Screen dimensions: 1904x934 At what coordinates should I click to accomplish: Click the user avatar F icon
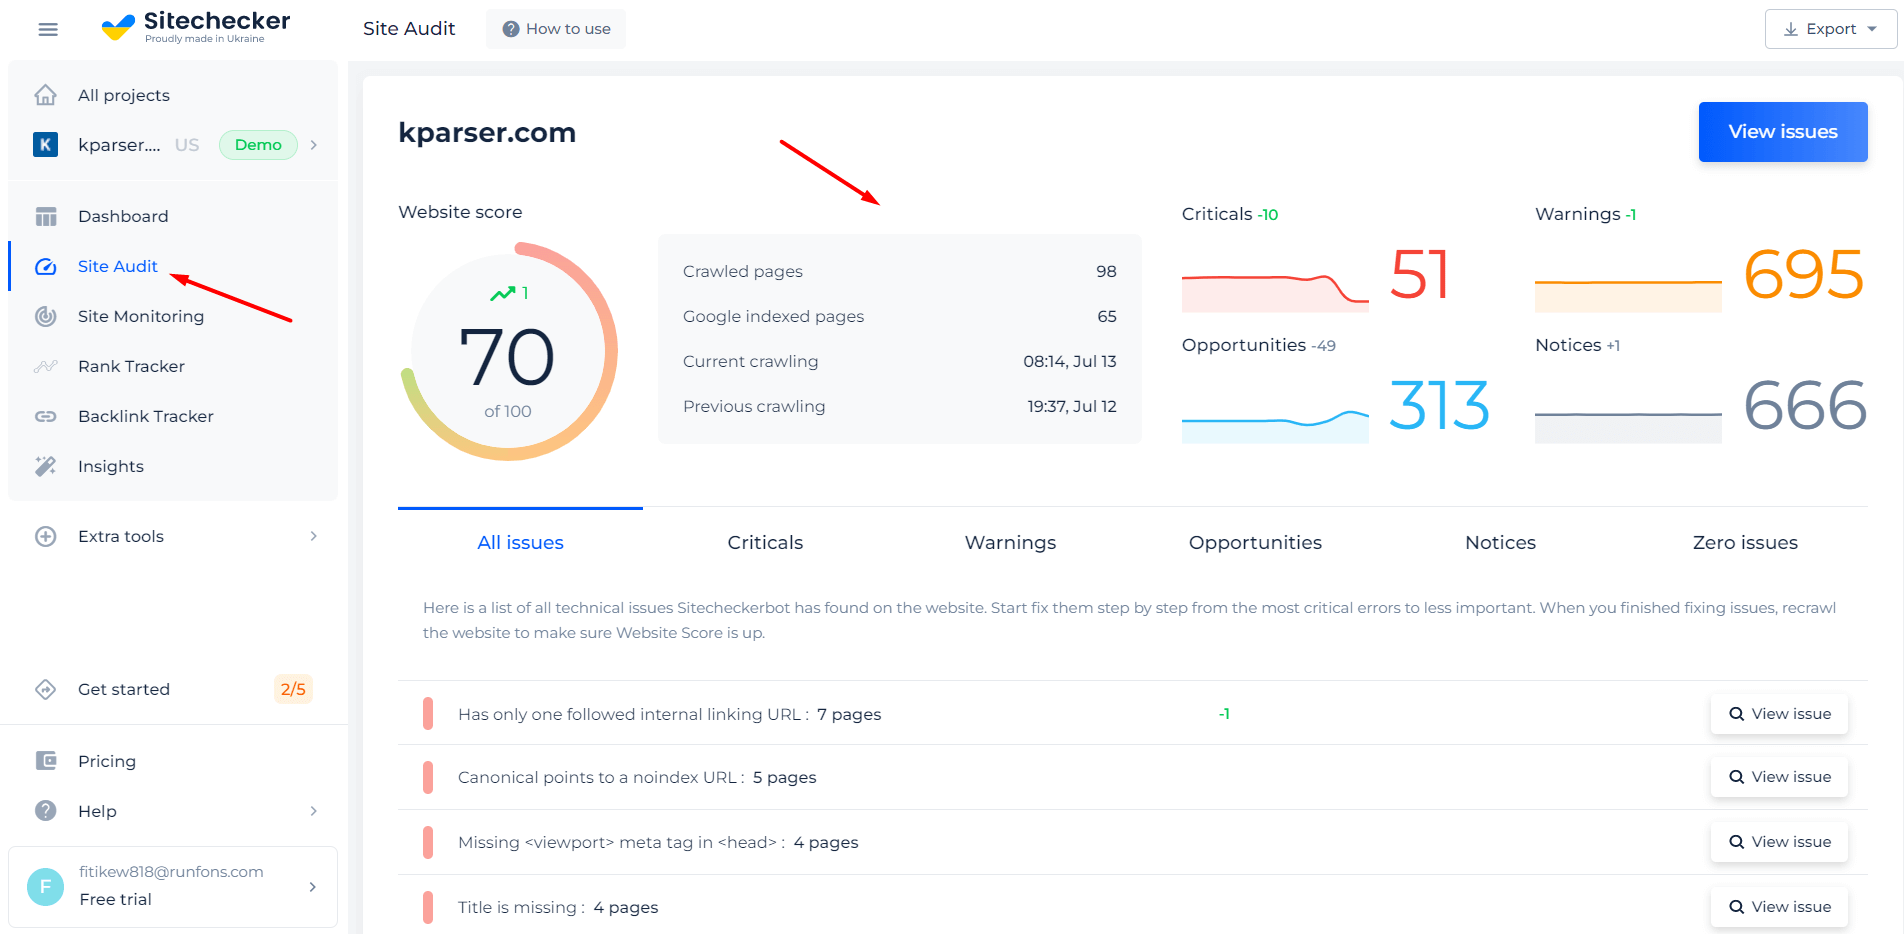click(45, 886)
